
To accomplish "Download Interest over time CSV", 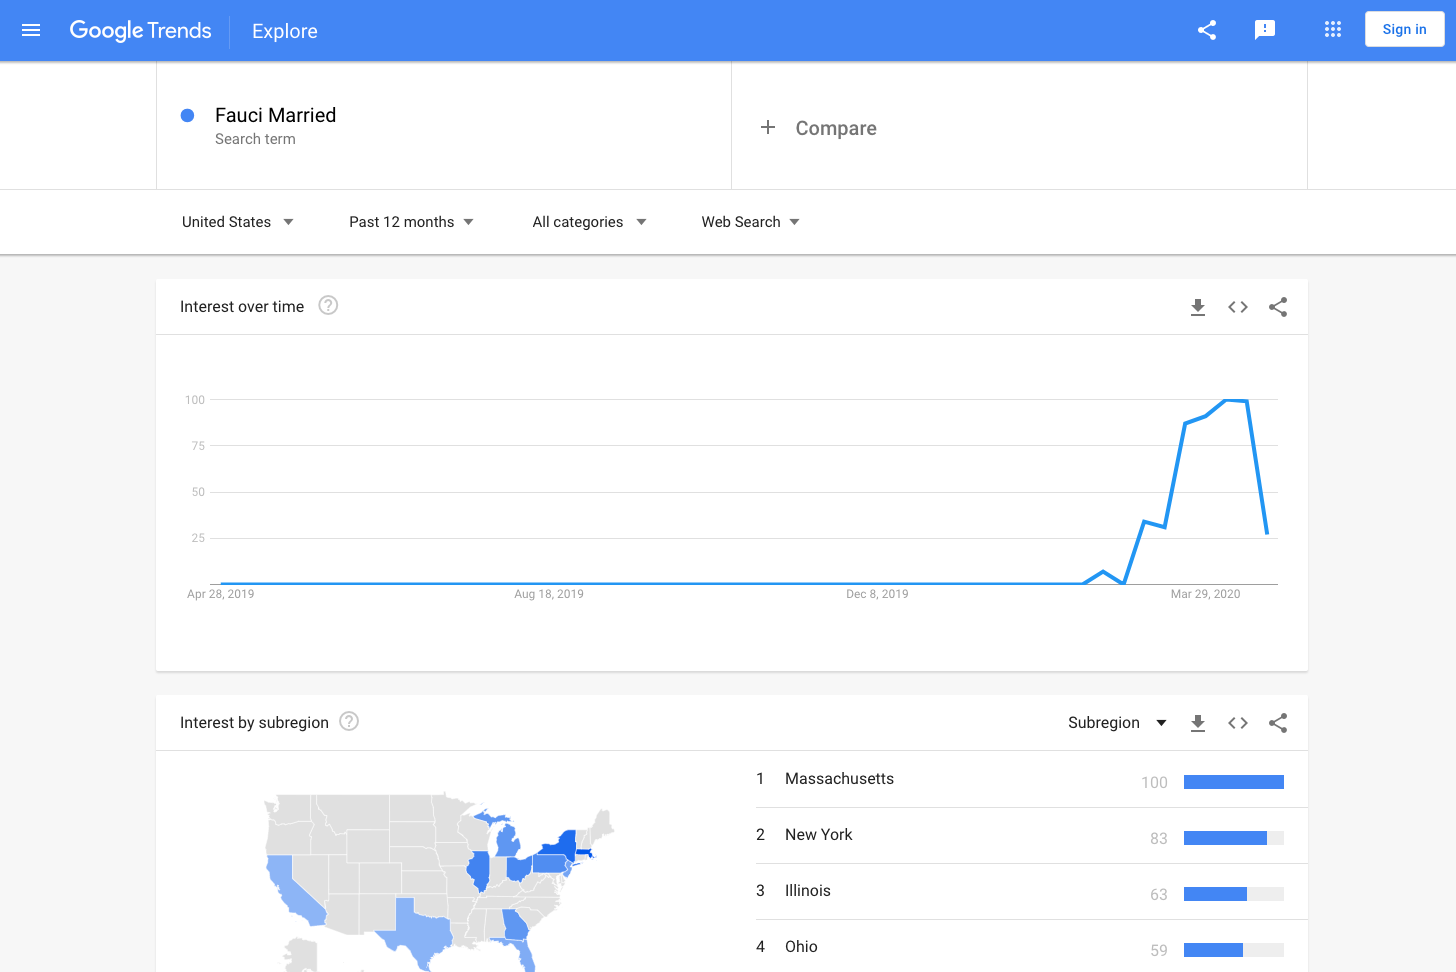I will [1198, 307].
